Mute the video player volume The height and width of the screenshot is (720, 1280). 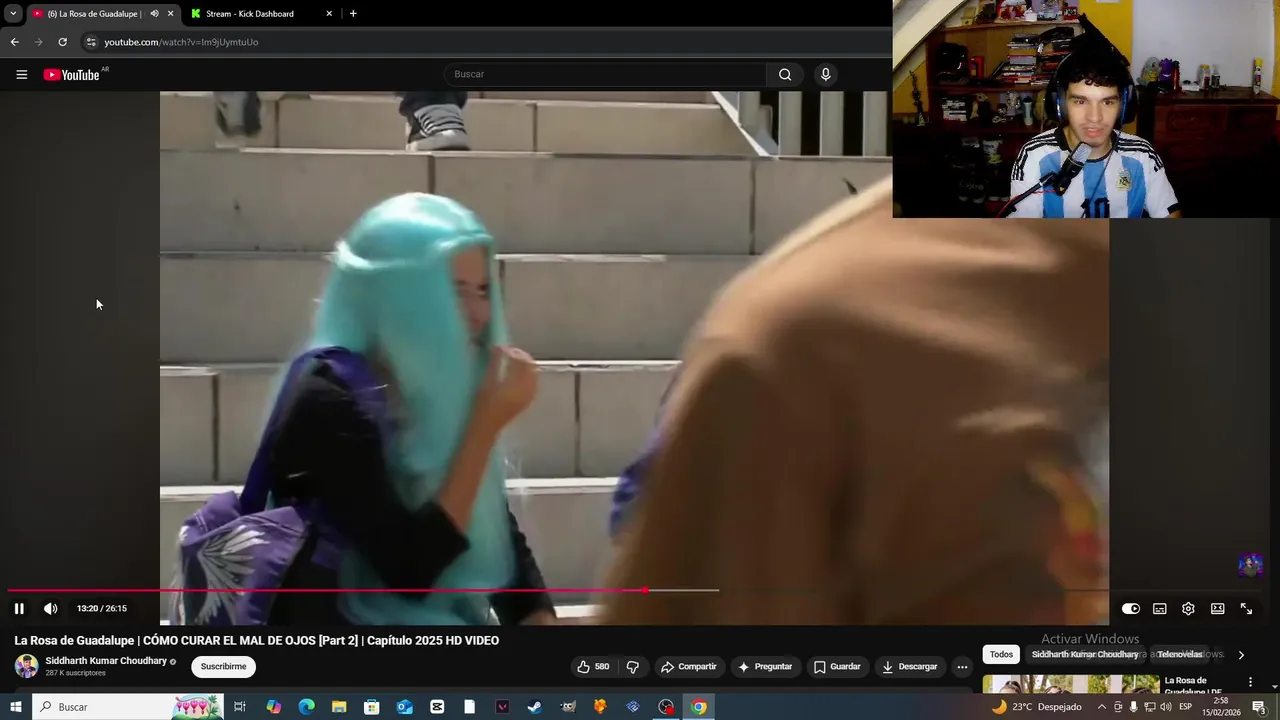coord(50,608)
